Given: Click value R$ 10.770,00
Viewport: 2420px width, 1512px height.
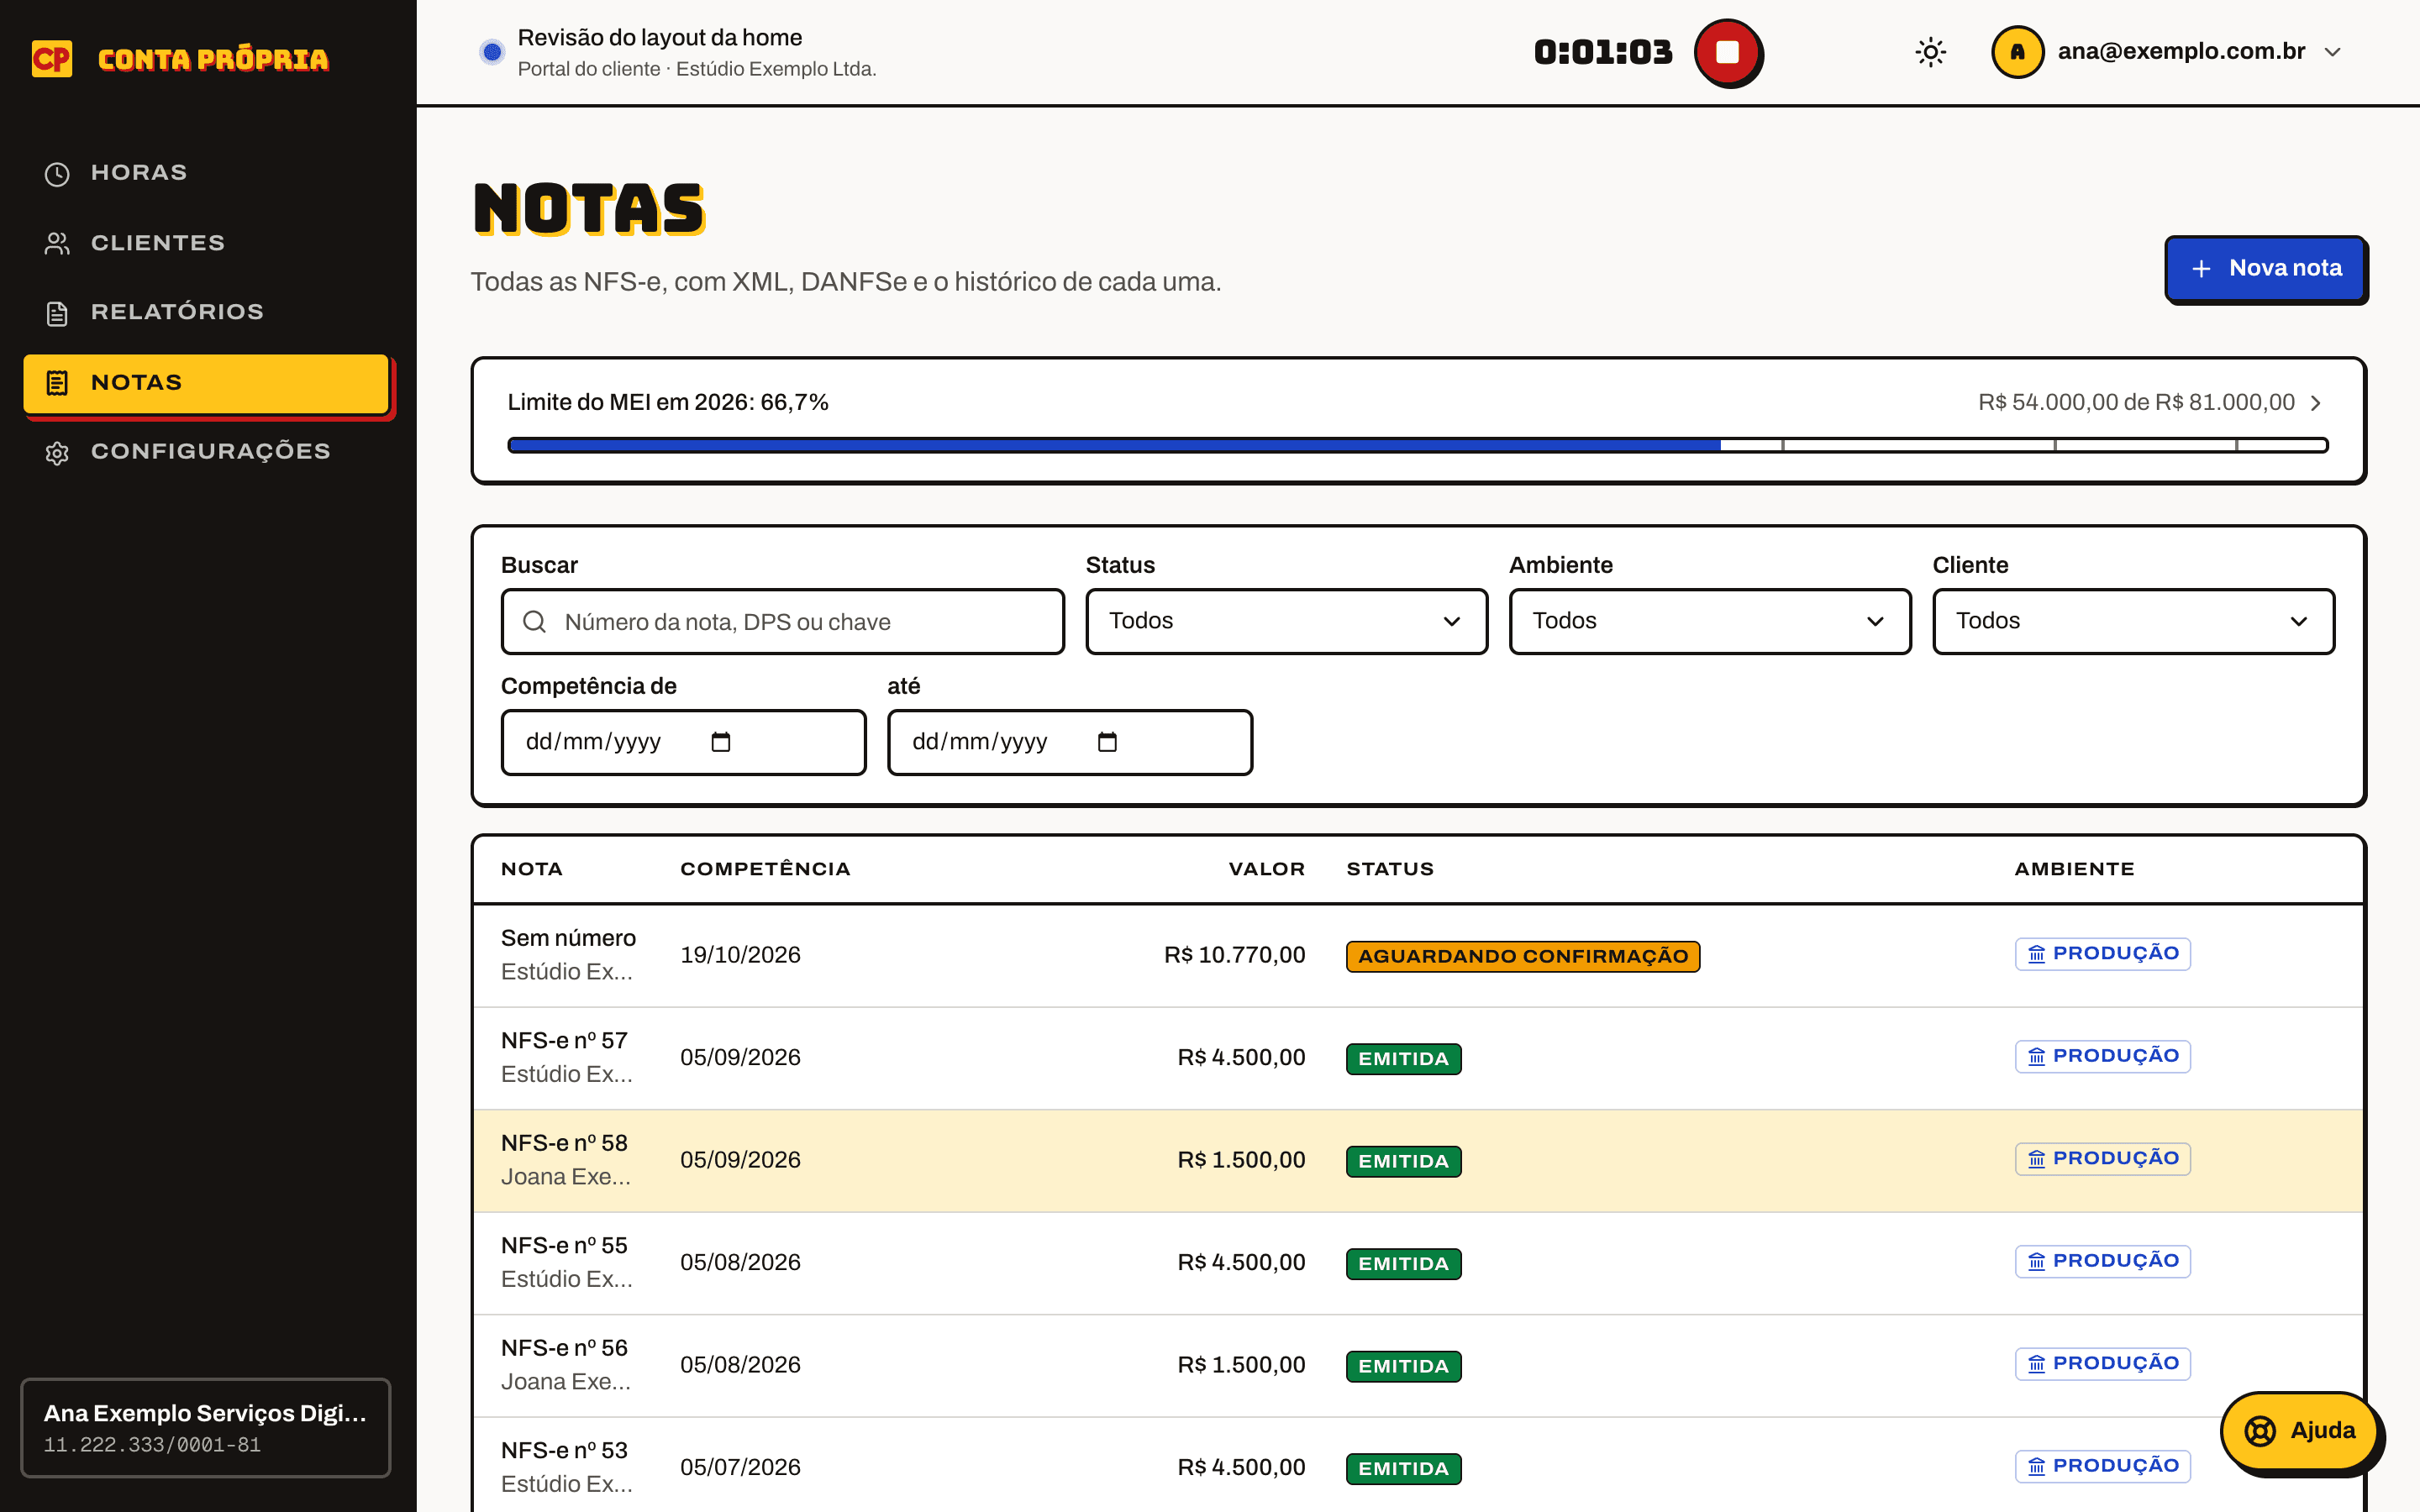Looking at the screenshot, I should coord(1235,955).
